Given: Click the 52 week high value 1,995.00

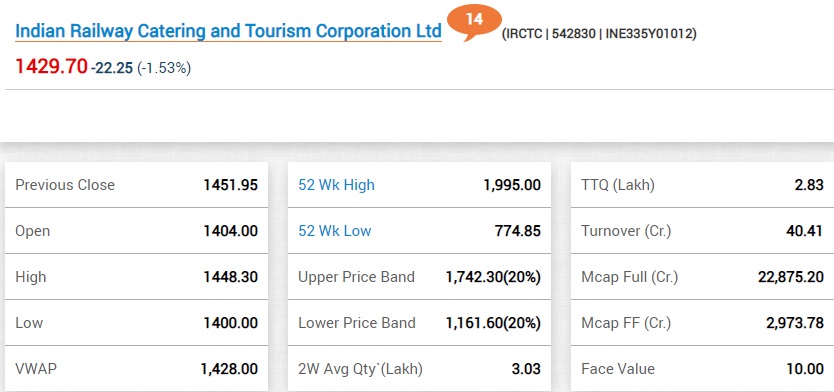Looking at the screenshot, I should coord(512,185).
